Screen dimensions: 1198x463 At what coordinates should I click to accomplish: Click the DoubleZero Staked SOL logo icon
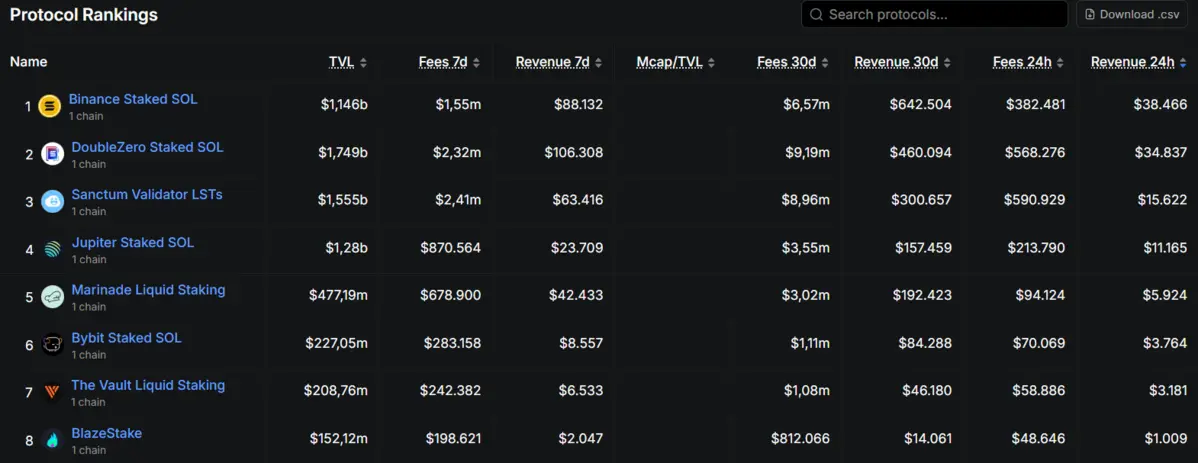[53, 154]
